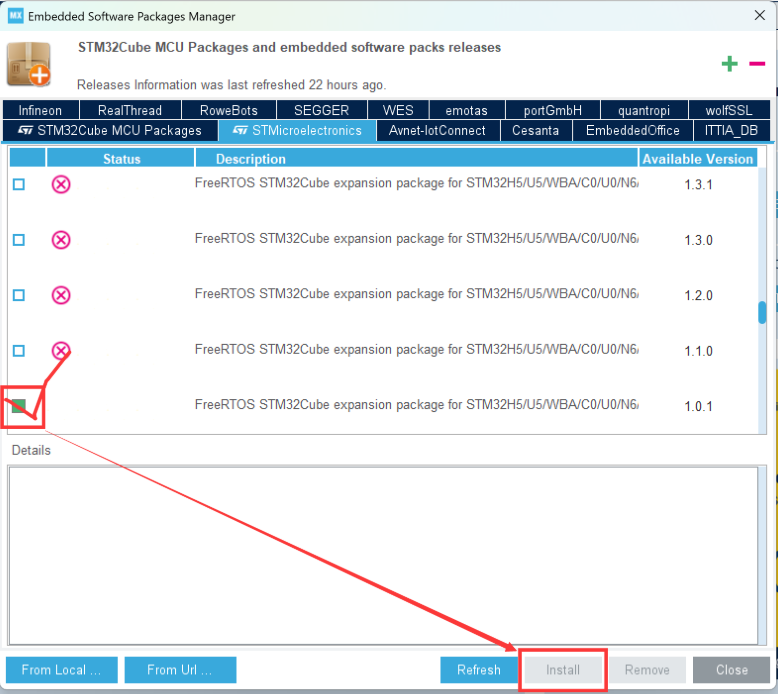Click the pink minus collapse-all icon

point(757,63)
